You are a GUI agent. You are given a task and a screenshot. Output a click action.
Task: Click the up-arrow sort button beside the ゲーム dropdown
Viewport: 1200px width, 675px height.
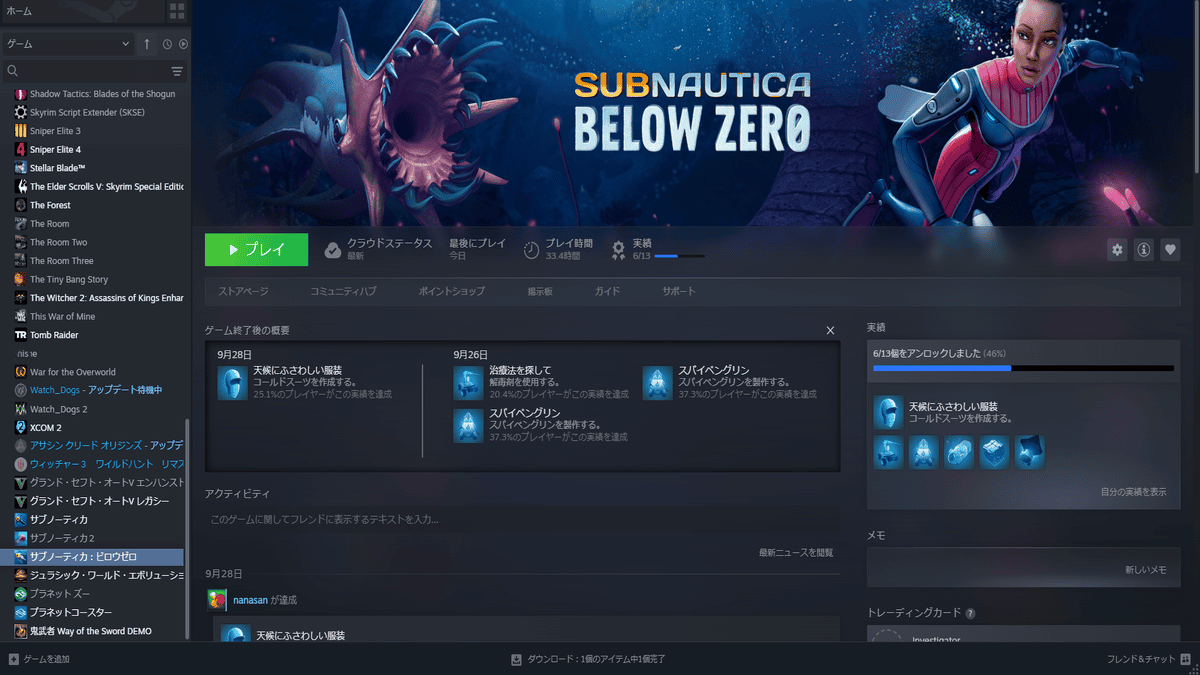[147, 44]
